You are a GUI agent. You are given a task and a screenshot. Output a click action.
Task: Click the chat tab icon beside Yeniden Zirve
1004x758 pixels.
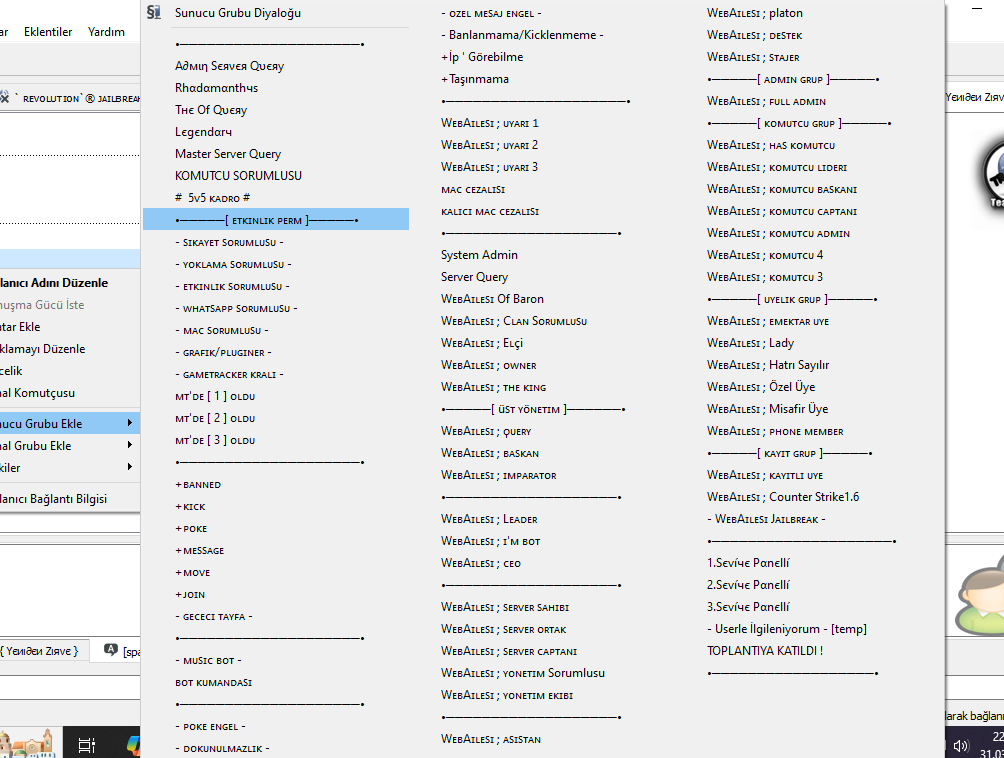(x=111, y=650)
